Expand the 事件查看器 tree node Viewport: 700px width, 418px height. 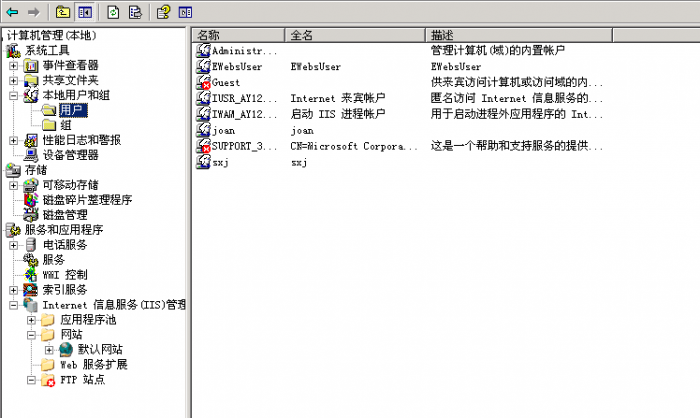coord(14,65)
